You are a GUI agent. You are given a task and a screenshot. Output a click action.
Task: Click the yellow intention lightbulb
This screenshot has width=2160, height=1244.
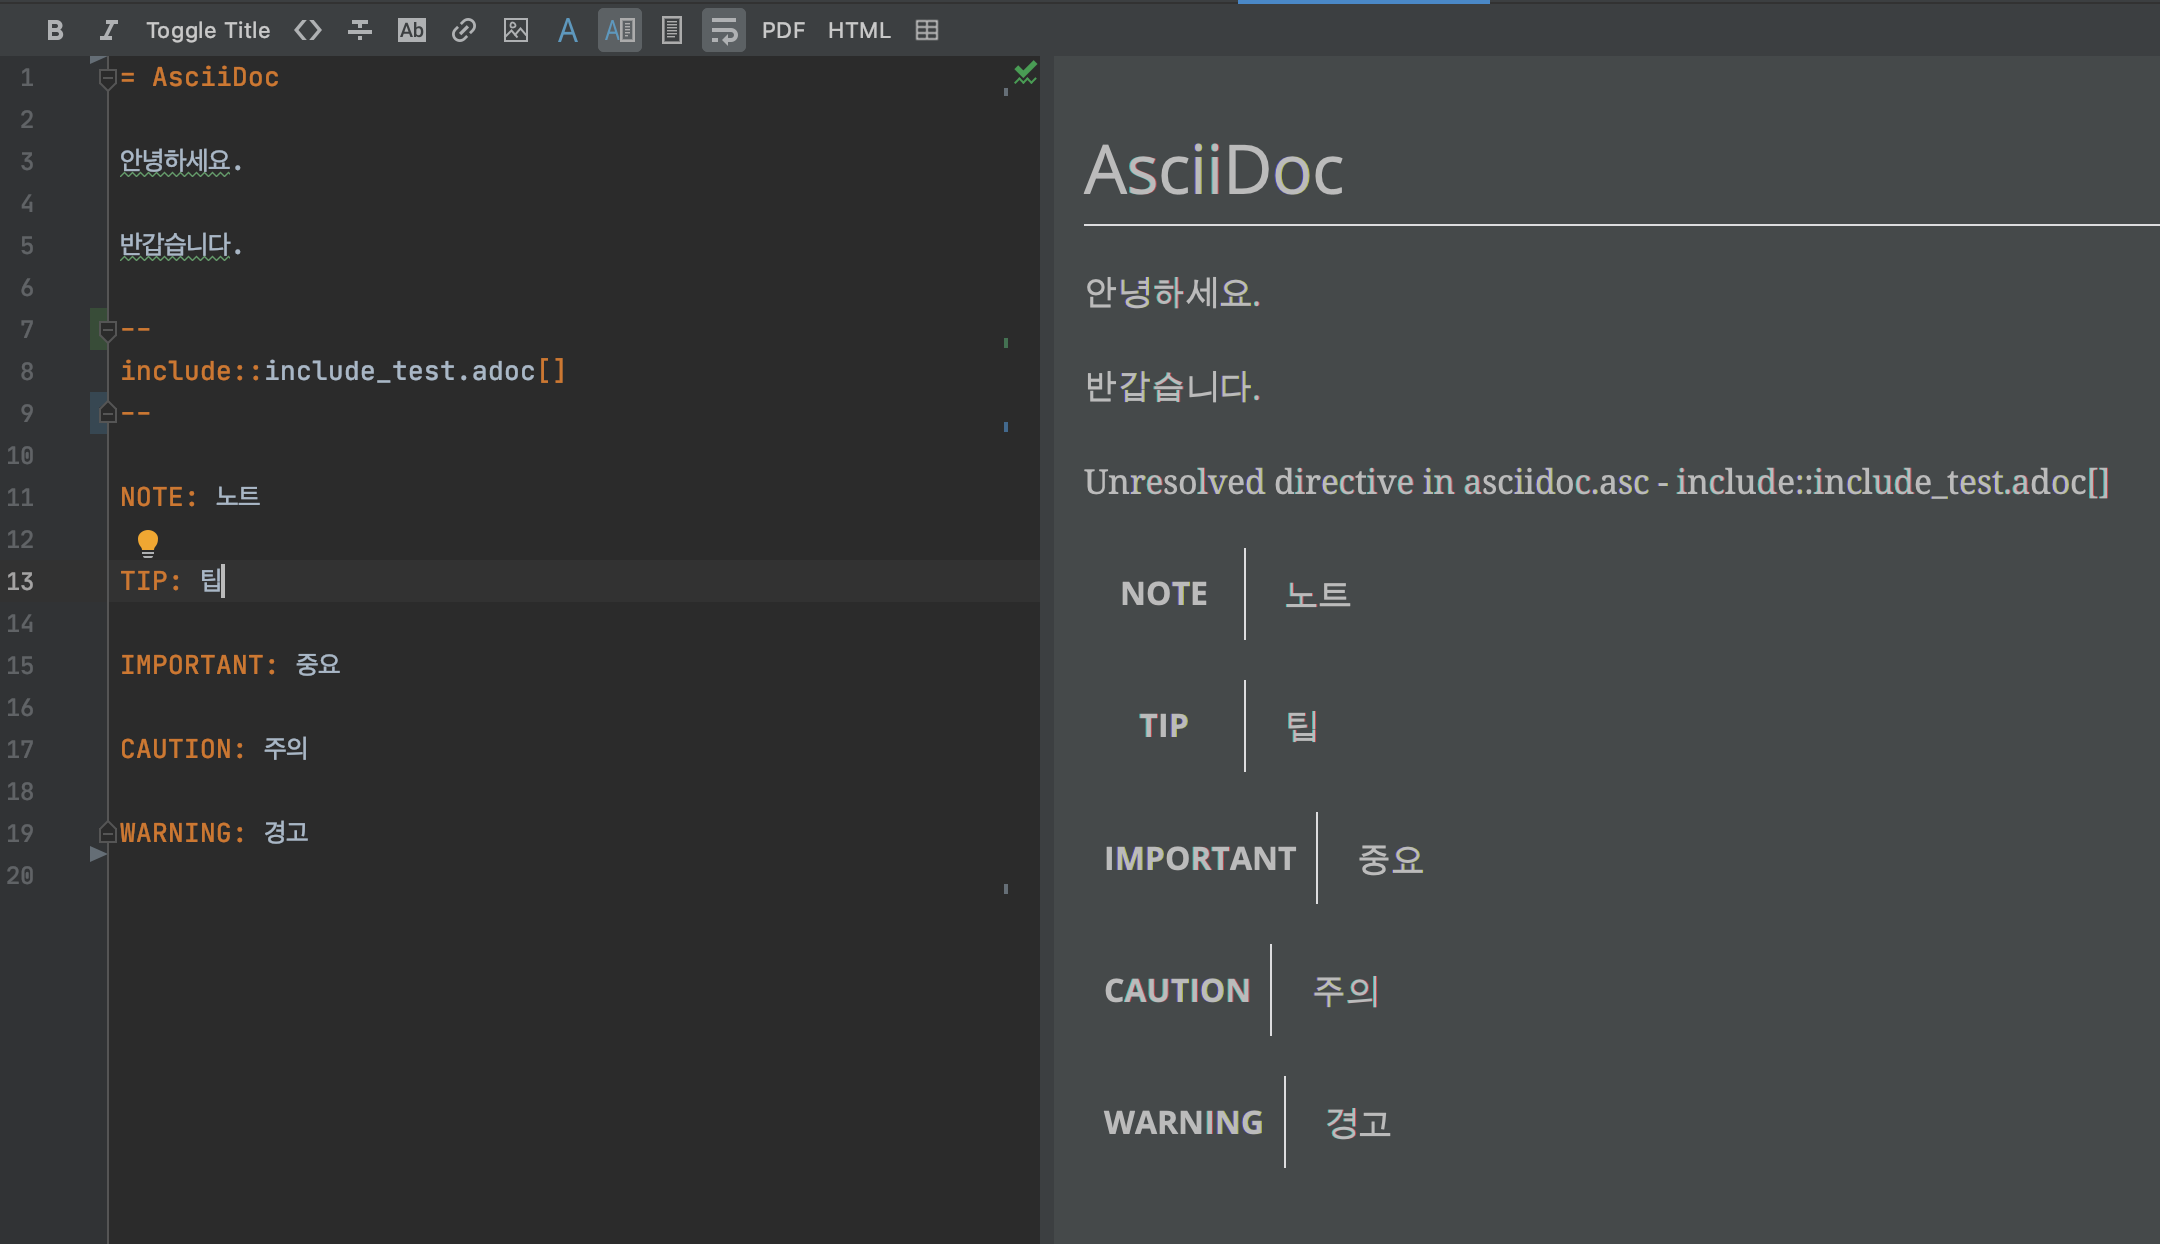pyautogui.click(x=148, y=543)
